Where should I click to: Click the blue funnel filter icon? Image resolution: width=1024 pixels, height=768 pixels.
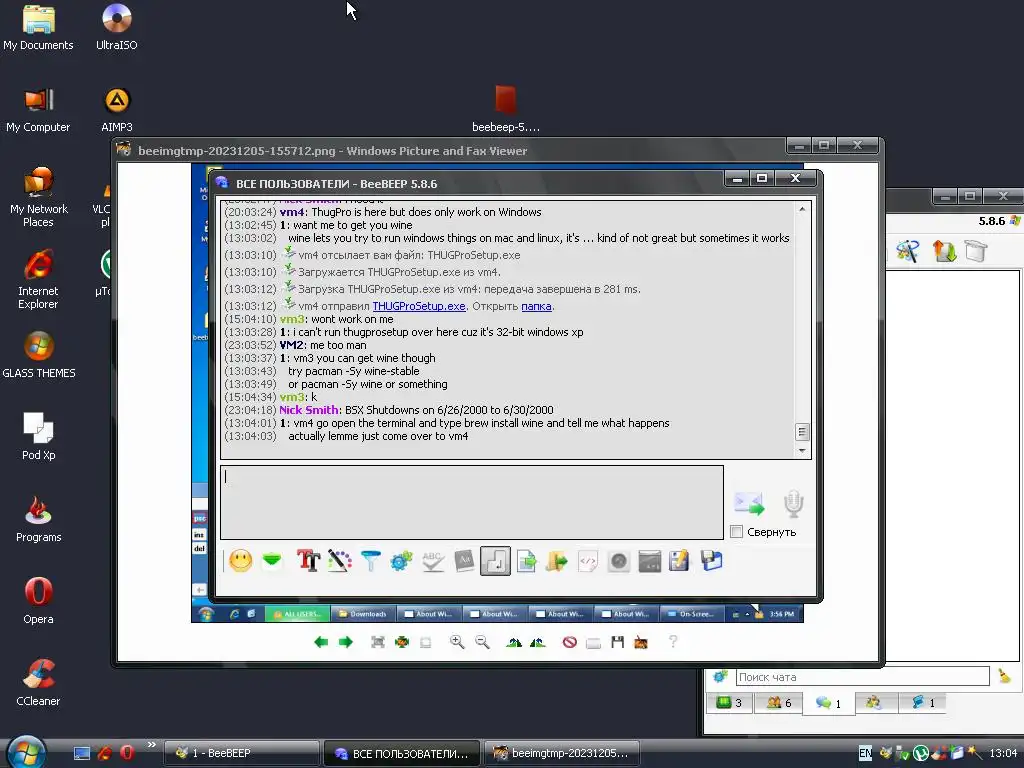click(370, 560)
